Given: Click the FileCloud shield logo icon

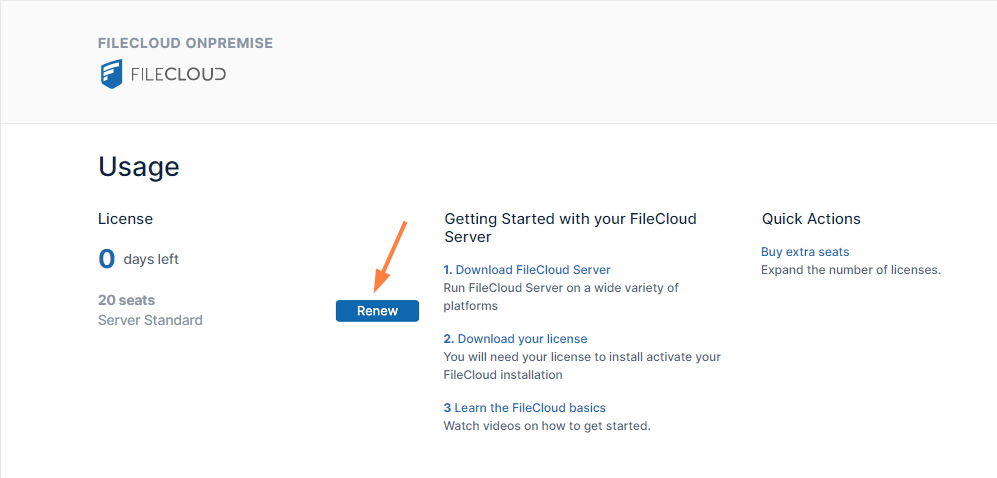Looking at the screenshot, I should [x=111, y=74].
